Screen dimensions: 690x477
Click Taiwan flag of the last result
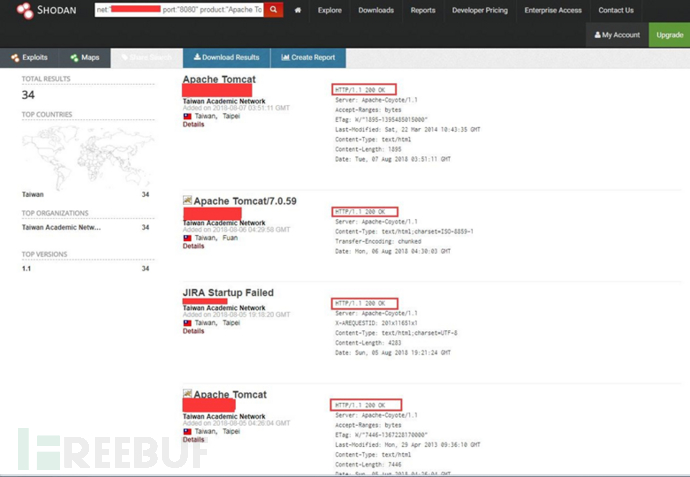click(x=187, y=432)
